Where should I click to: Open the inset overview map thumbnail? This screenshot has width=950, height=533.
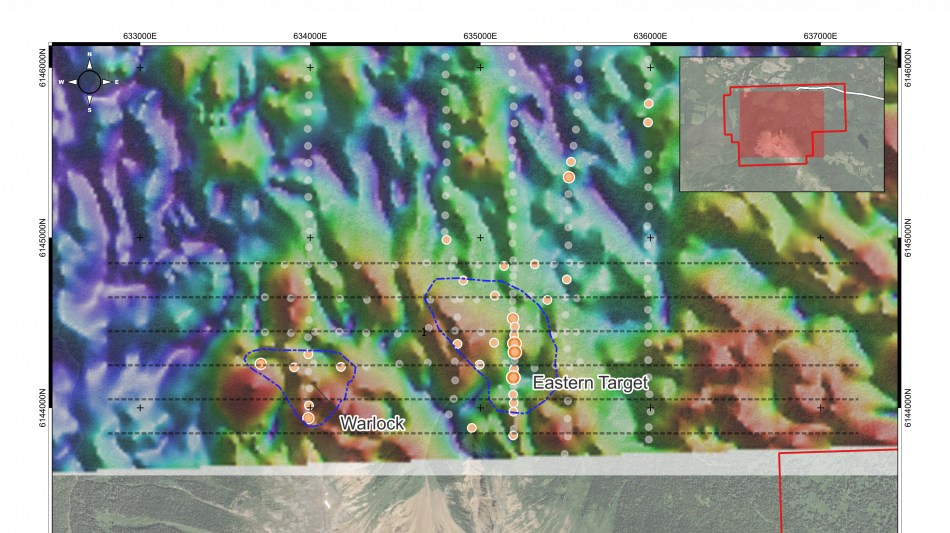[x=781, y=124]
